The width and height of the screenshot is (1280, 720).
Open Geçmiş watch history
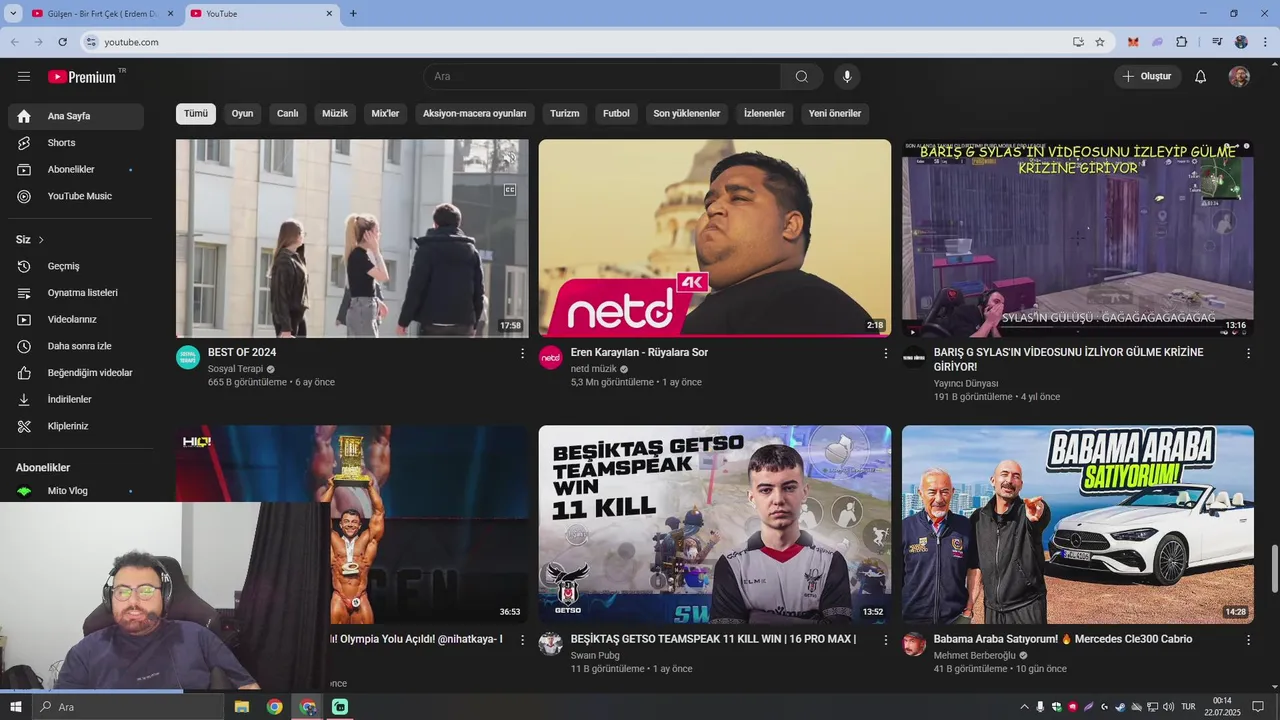click(76, 266)
